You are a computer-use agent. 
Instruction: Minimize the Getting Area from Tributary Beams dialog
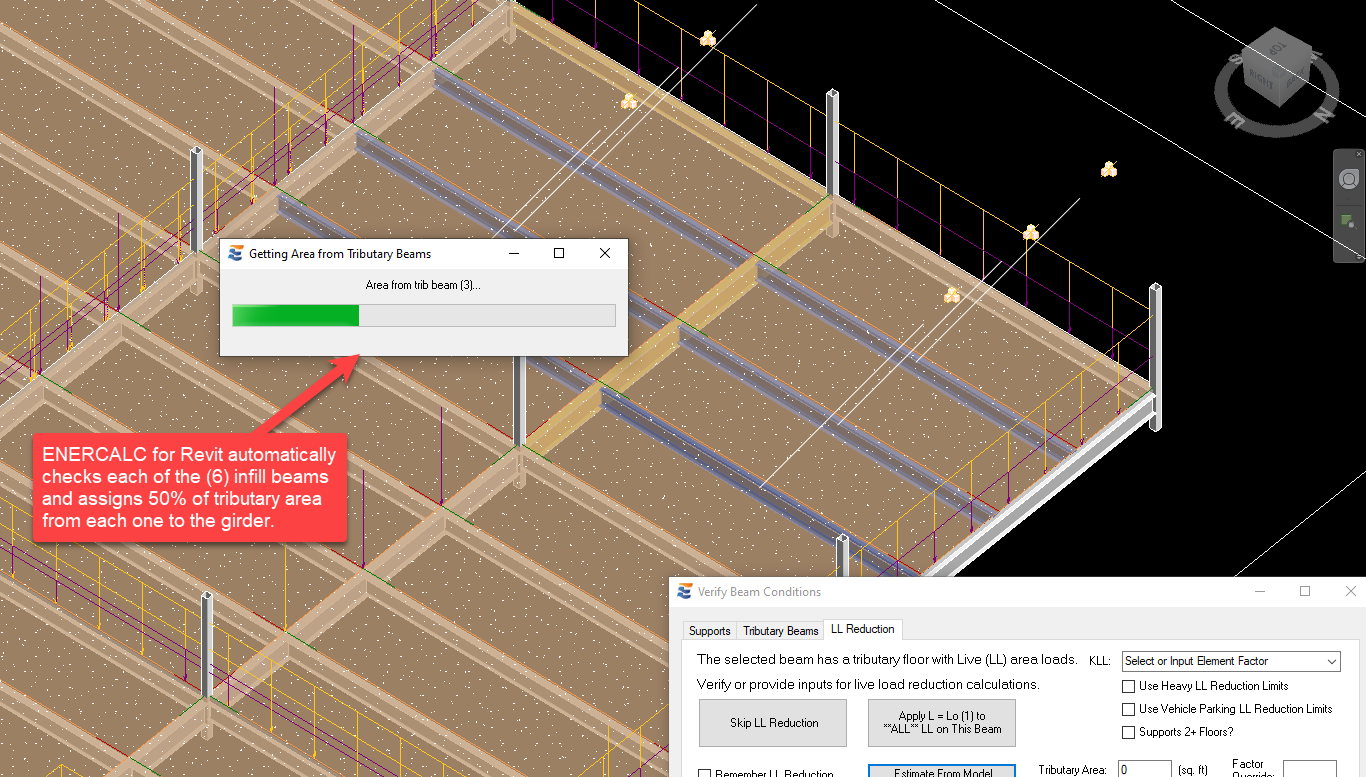(x=513, y=254)
